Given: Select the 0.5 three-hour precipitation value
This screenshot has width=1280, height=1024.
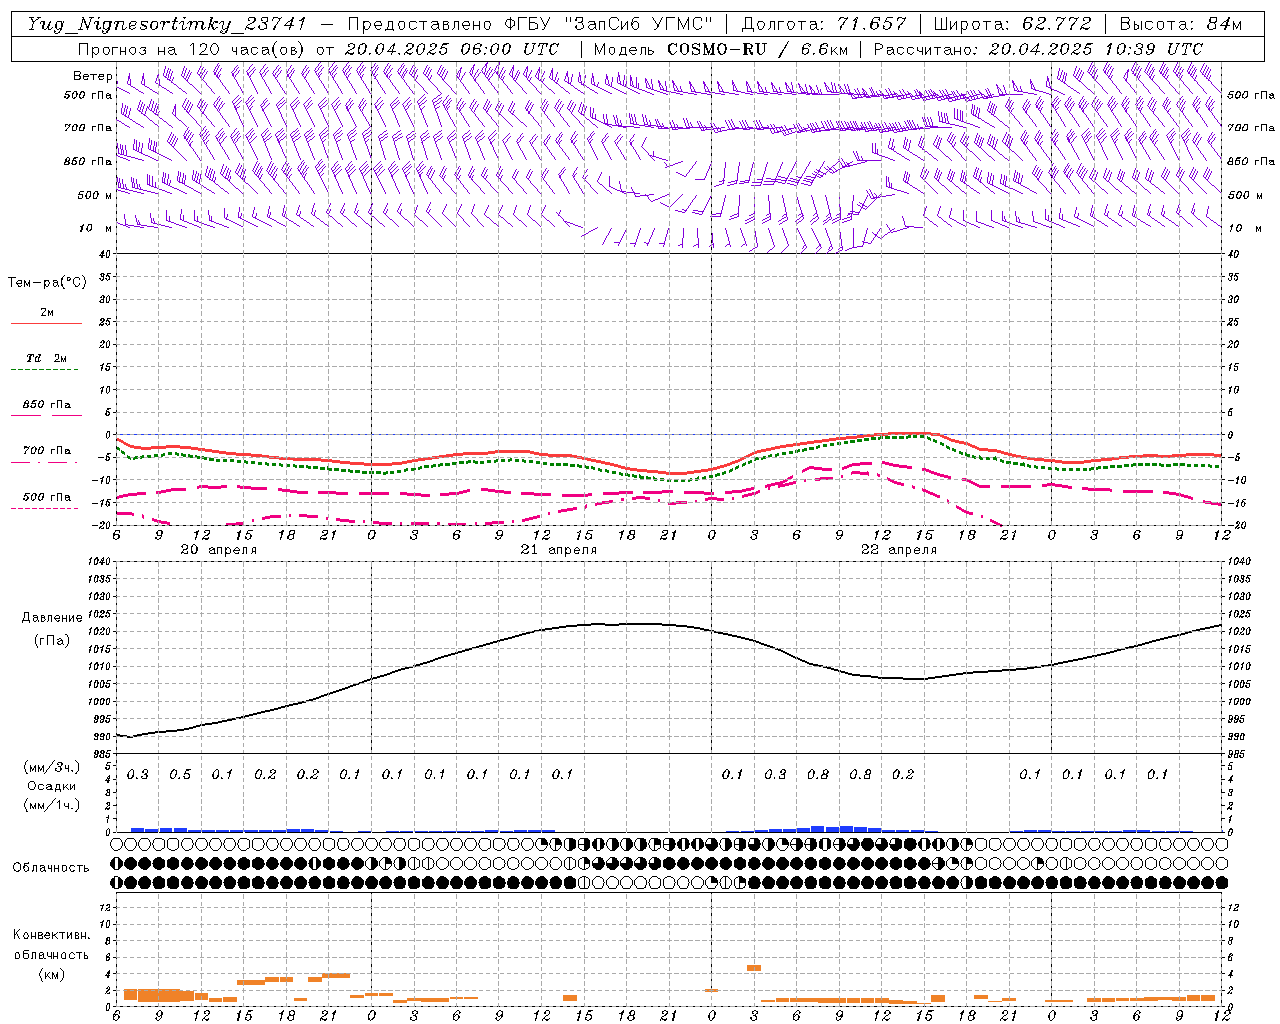Looking at the screenshot, I should [x=180, y=775].
